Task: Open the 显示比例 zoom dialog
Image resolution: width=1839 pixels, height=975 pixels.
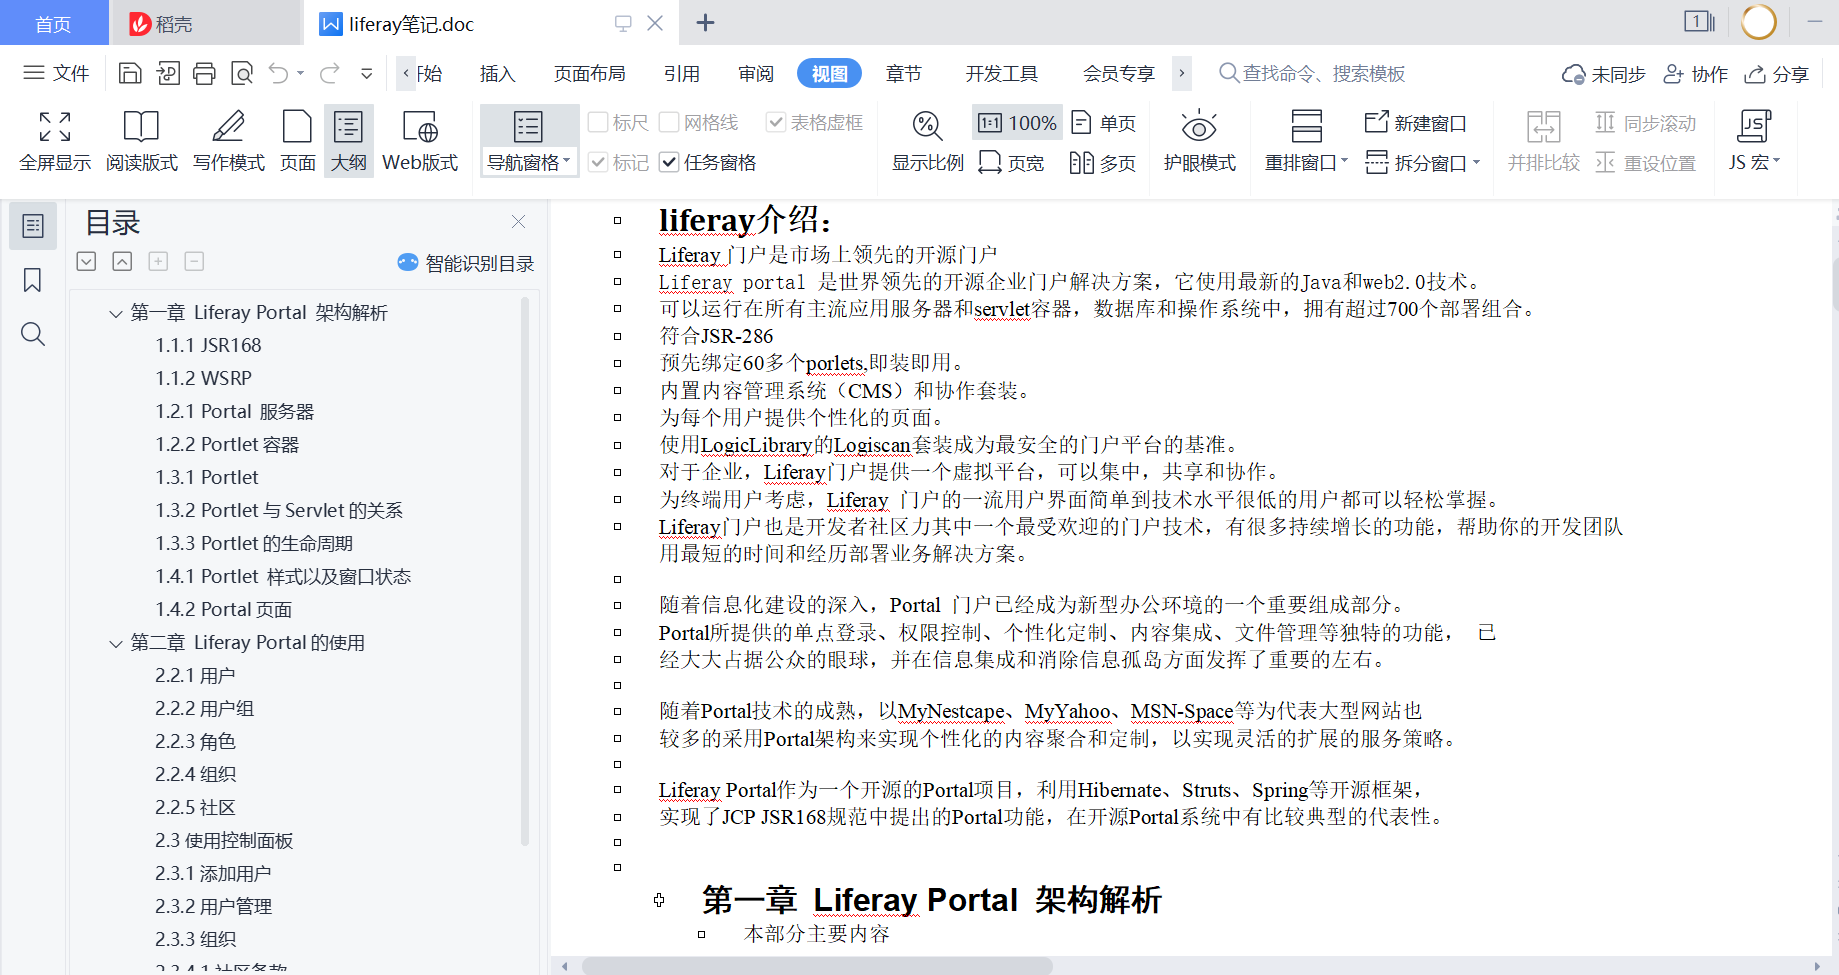Action: [928, 141]
